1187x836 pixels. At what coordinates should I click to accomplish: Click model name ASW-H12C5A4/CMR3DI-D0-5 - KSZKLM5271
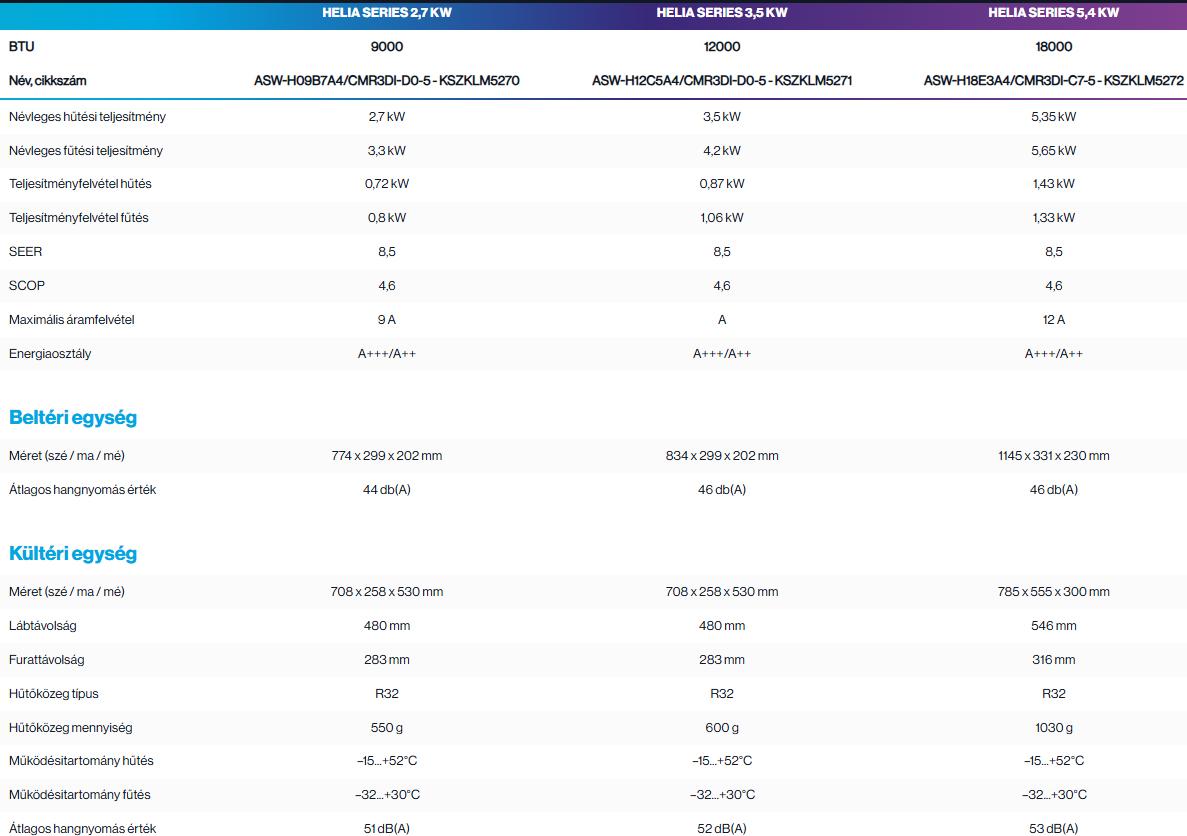[x=721, y=81]
